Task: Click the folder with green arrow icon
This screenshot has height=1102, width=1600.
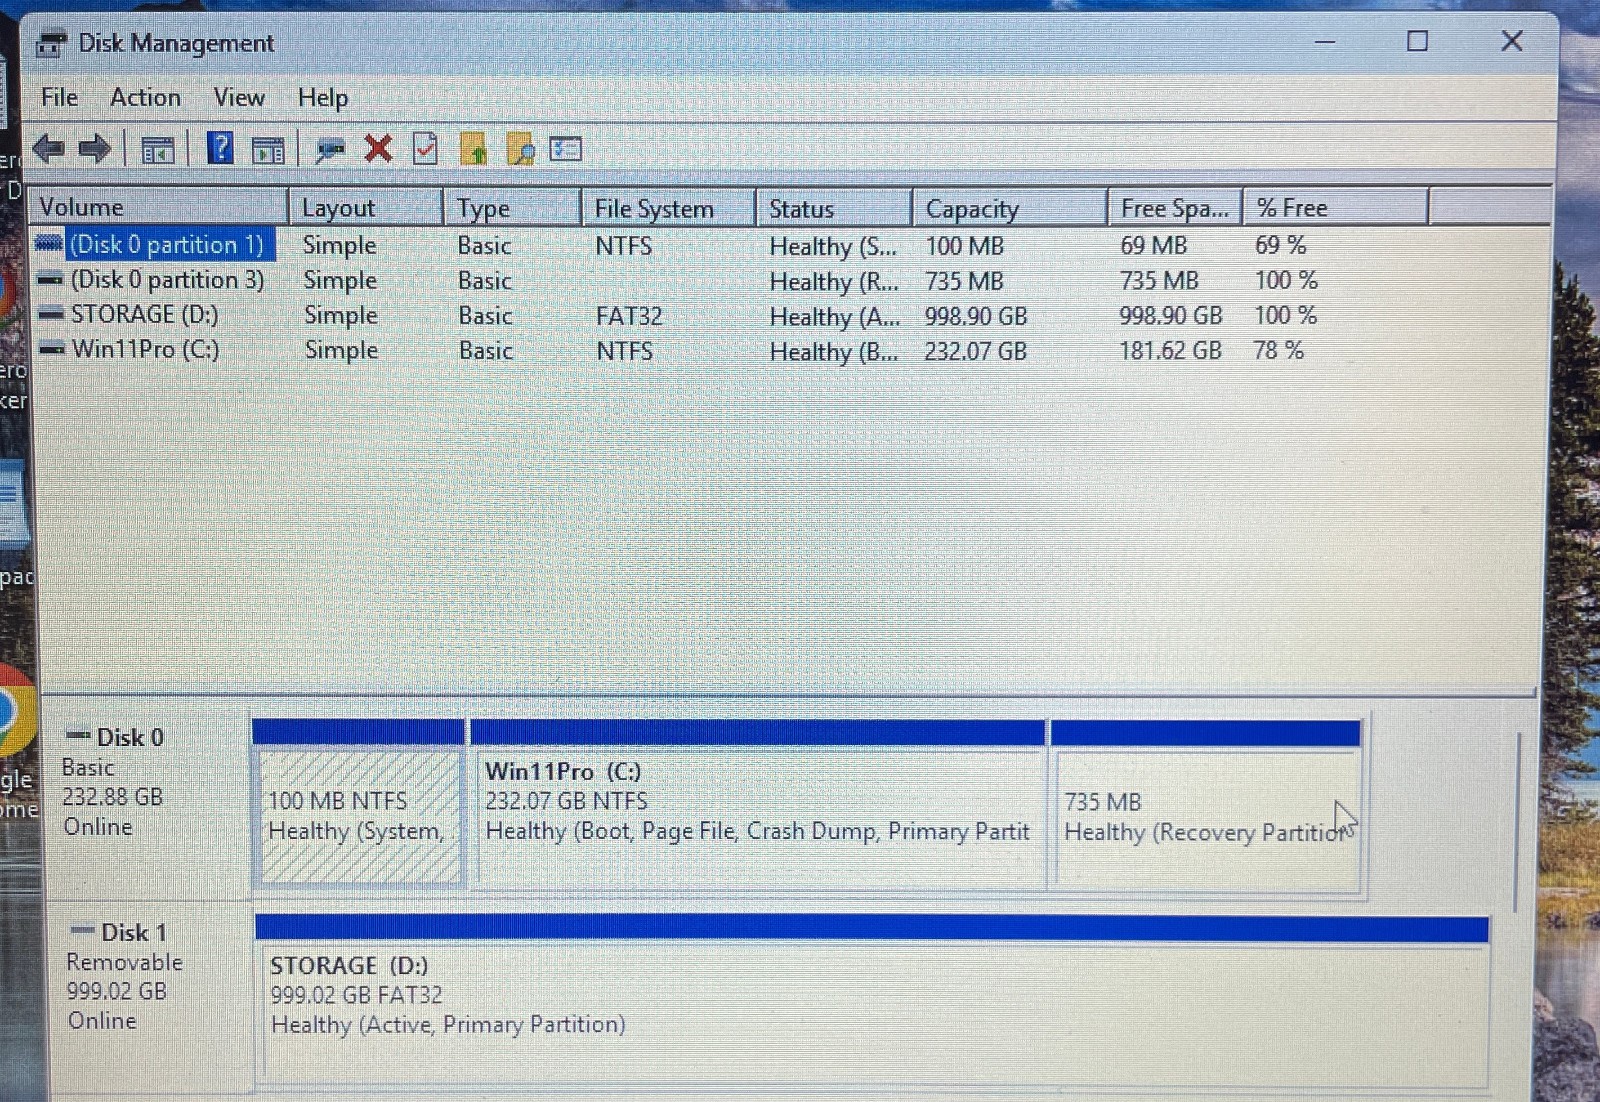Action: (x=473, y=149)
